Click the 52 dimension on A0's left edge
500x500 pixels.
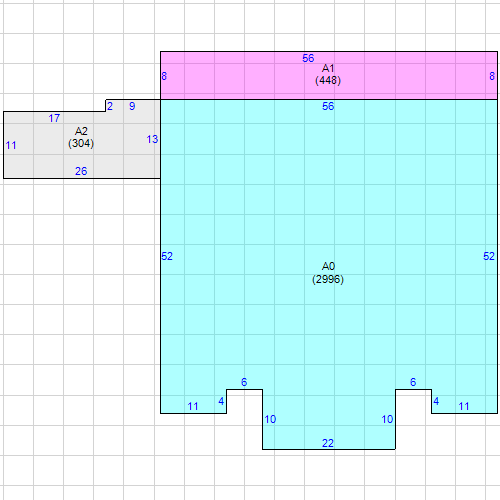pyautogui.click(x=167, y=256)
